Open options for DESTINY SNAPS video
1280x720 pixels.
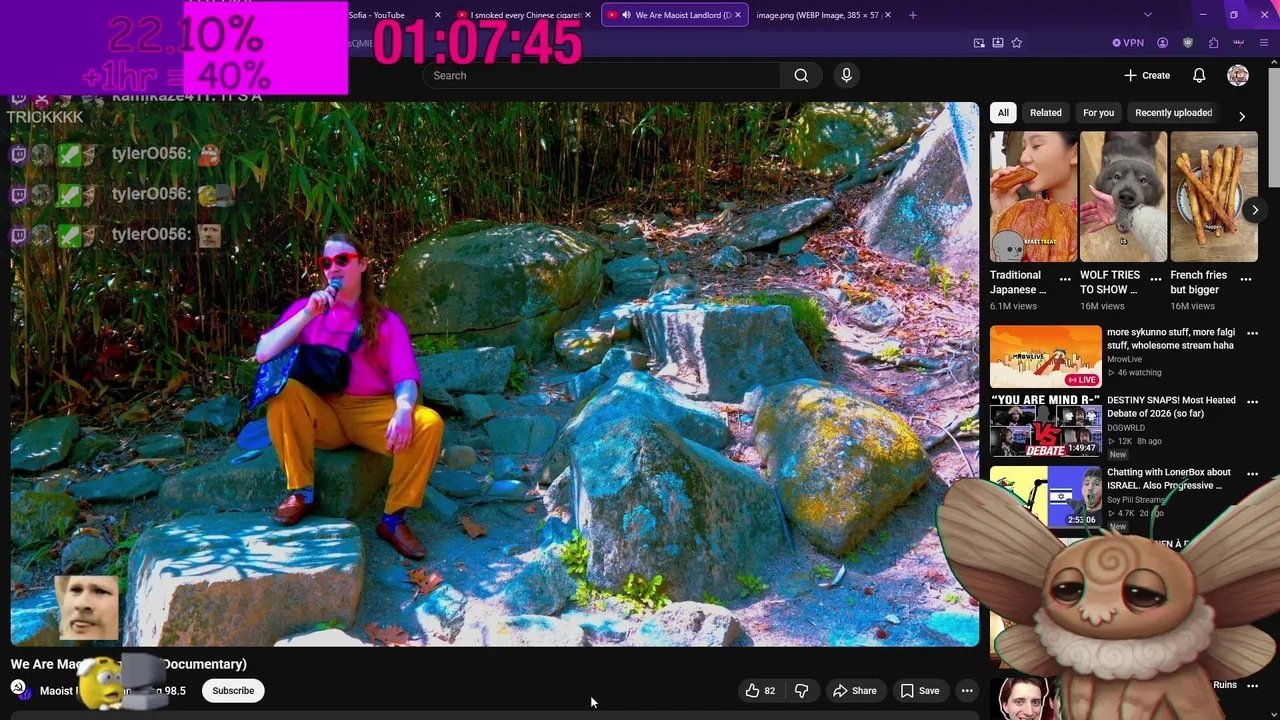(1252, 401)
